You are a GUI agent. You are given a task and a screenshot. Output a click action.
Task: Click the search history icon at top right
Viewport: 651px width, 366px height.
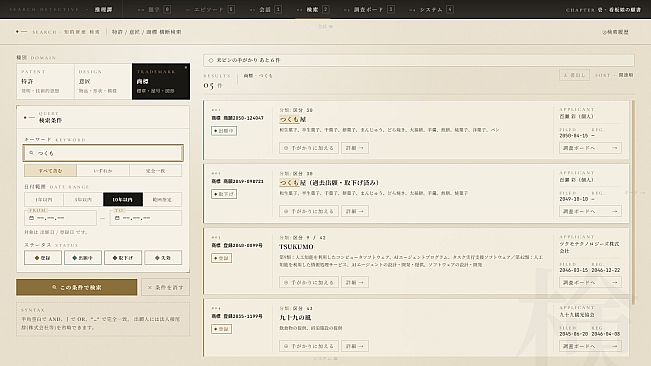coord(604,32)
